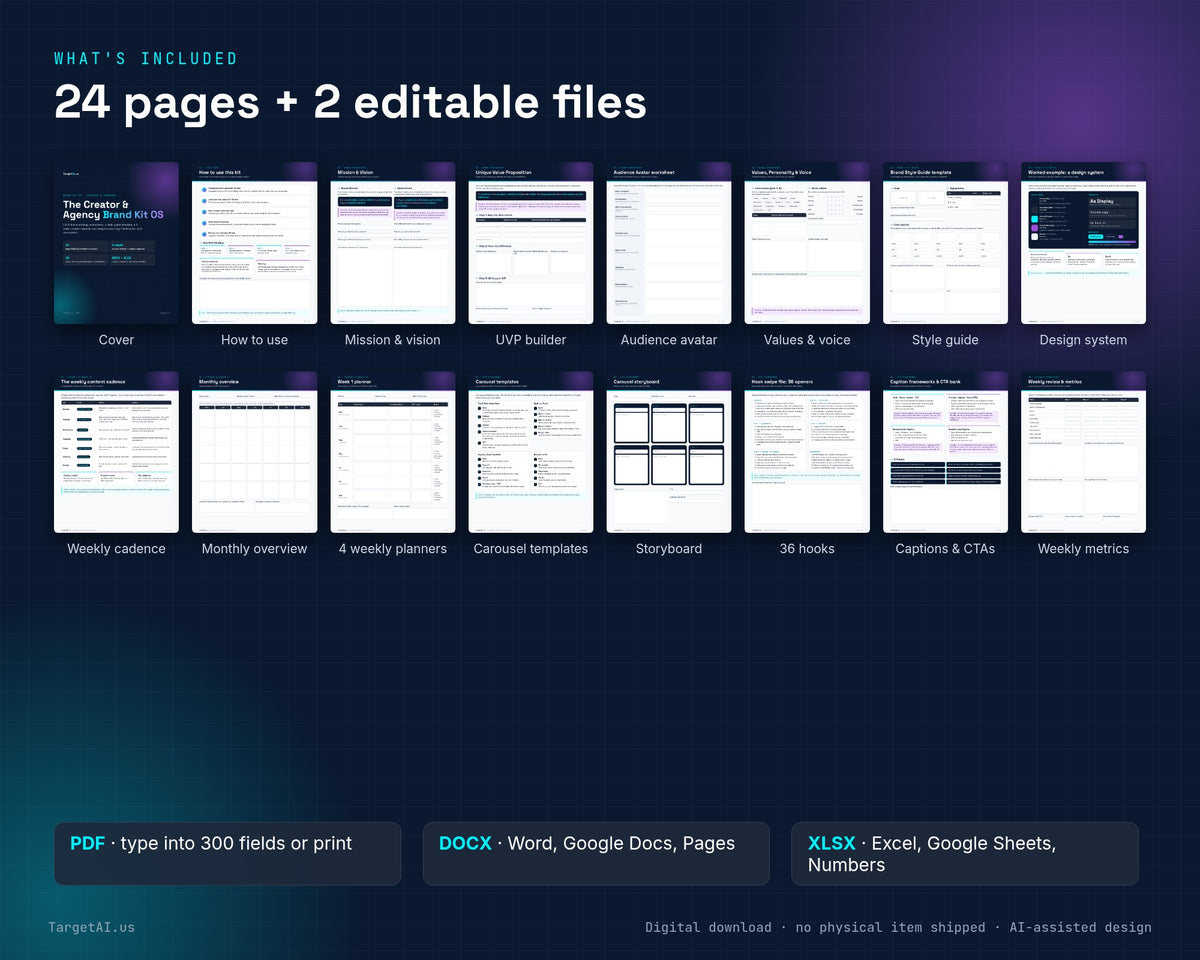The image size is (1200, 960).
Task: Click the "4 weekly planners" caption text
Action: [393, 549]
